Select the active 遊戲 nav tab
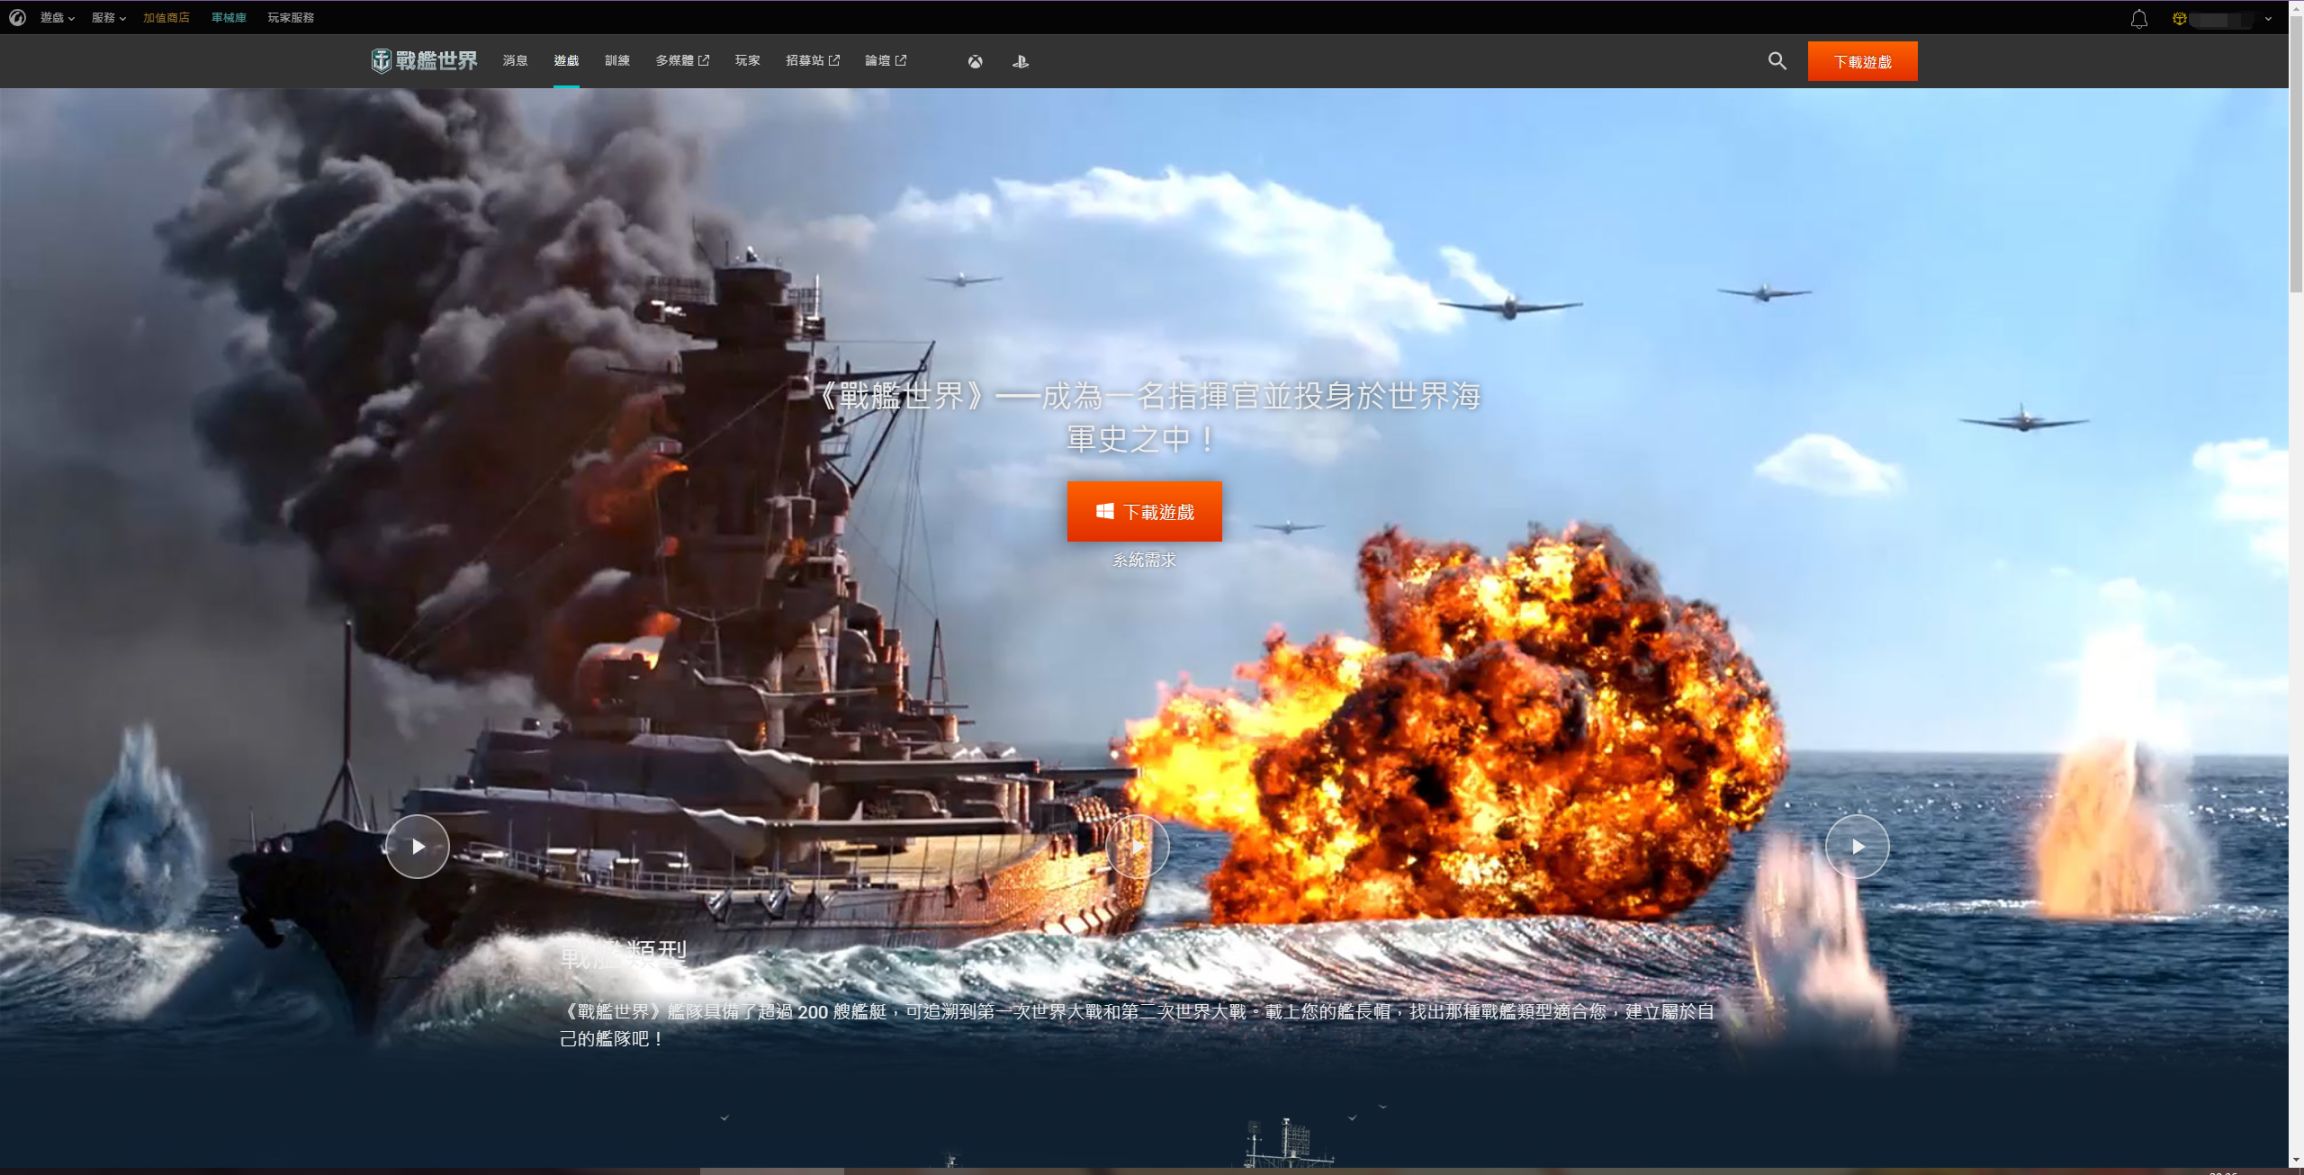 [x=566, y=61]
